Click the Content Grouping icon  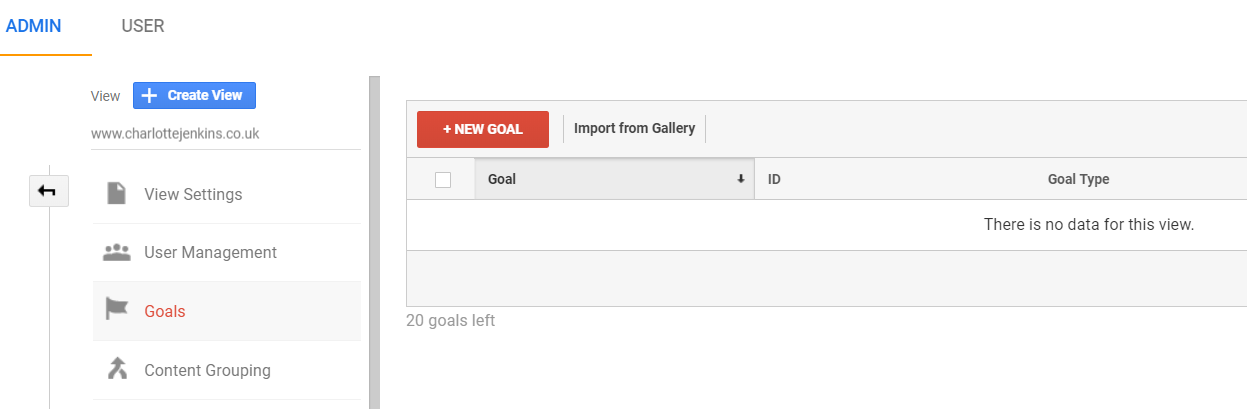pyautogui.click(x=117, y=370)
